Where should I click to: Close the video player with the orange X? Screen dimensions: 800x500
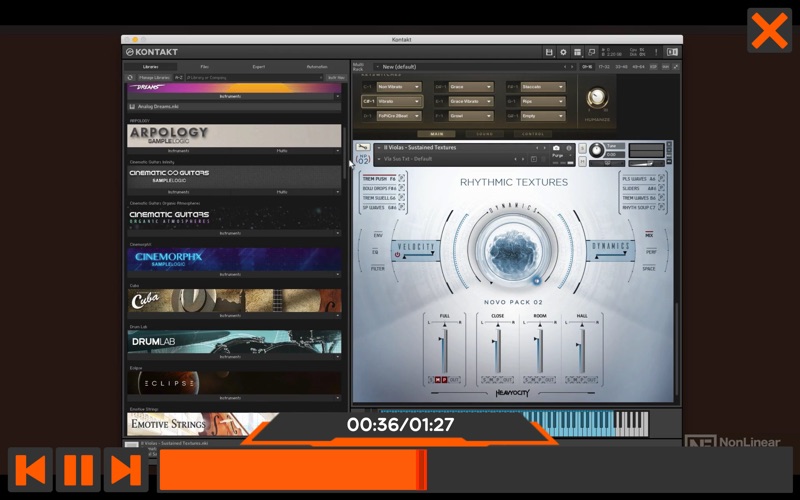click(769, 30)
